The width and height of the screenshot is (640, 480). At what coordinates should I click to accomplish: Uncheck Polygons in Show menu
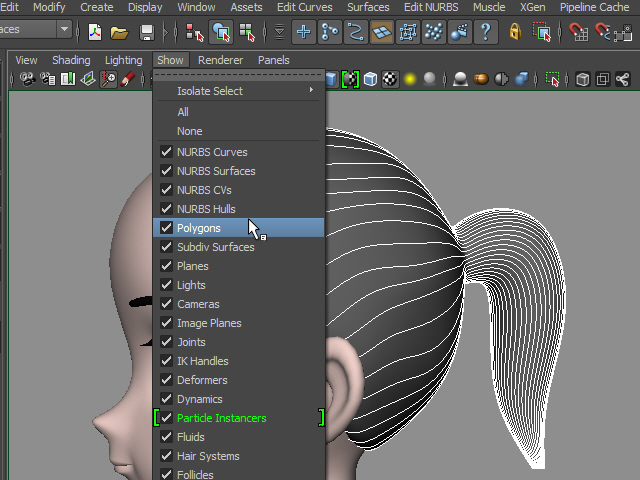pos(166,228)
